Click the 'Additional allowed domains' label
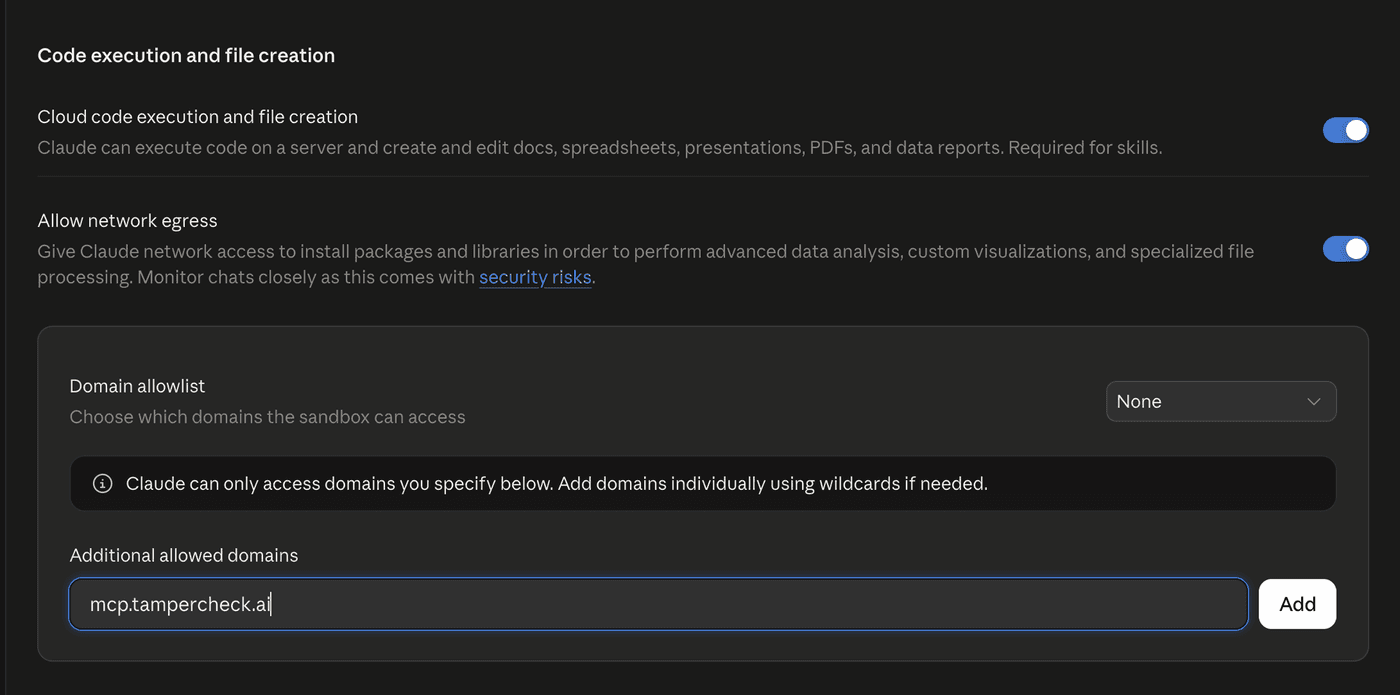Image resolution: width=1400 pixels, height=695 pixels. point(184,555)
